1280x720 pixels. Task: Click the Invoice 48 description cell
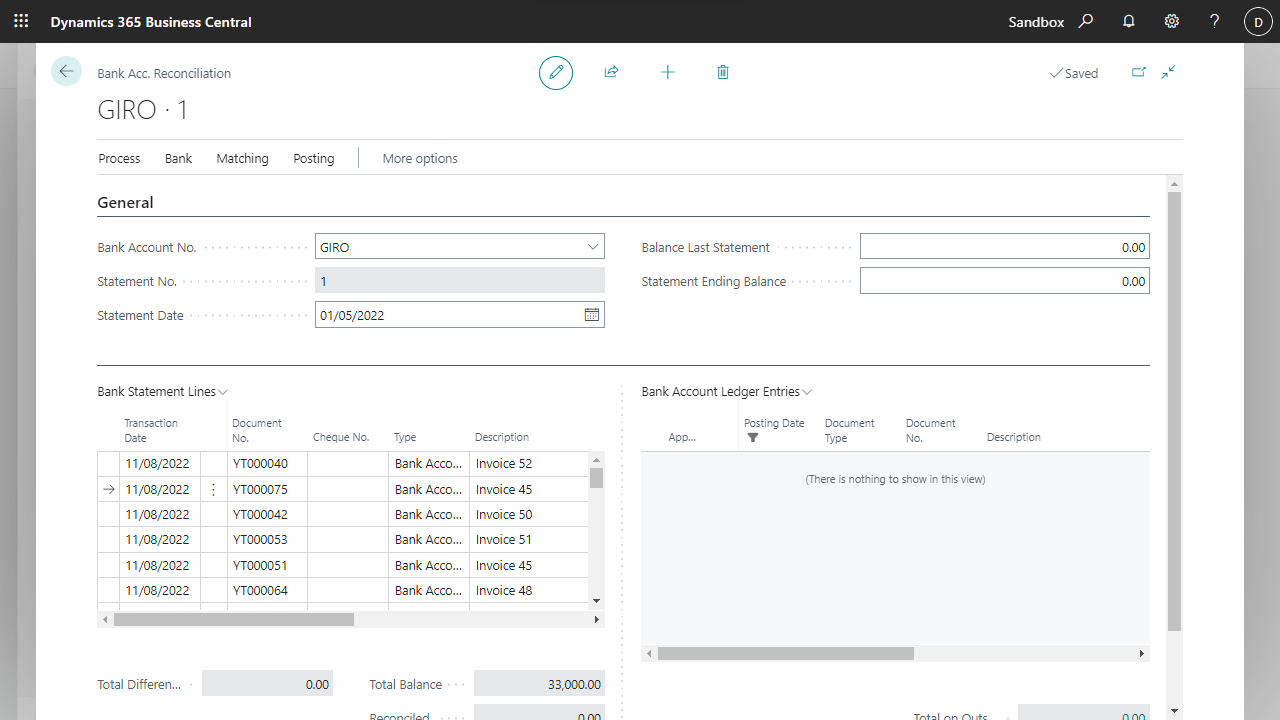click(529, 591)
